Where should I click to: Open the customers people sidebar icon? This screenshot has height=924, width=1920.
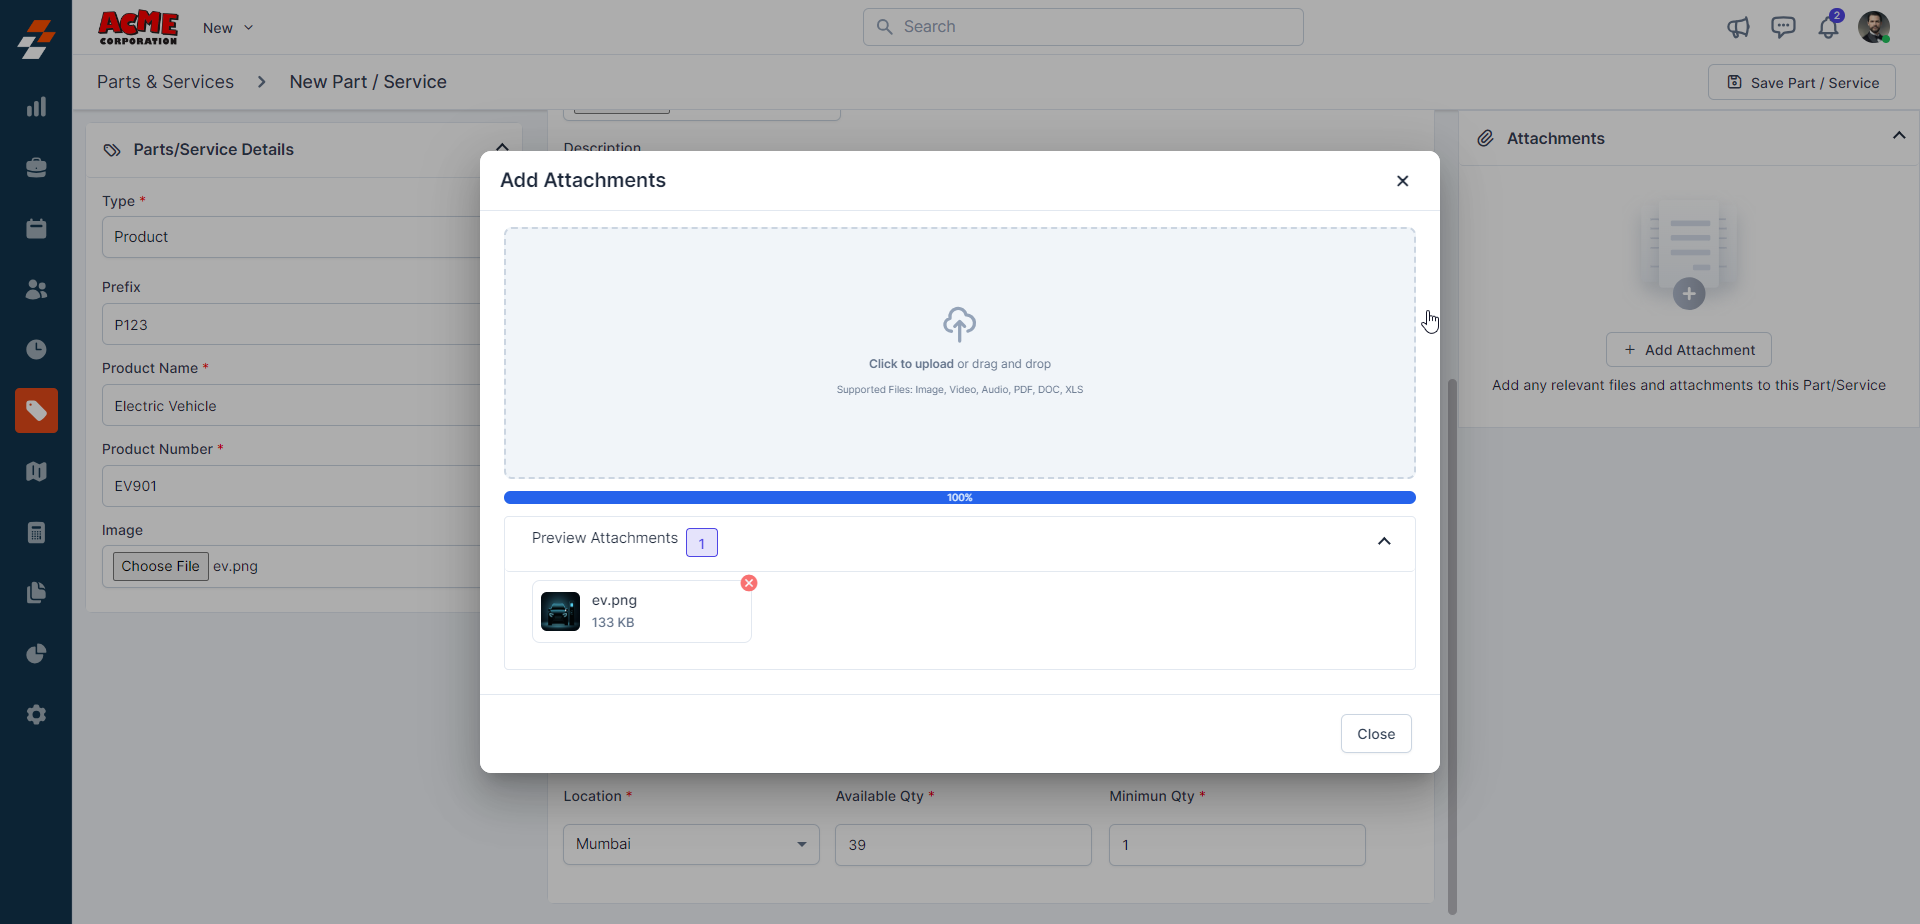(x=36, y=289)
